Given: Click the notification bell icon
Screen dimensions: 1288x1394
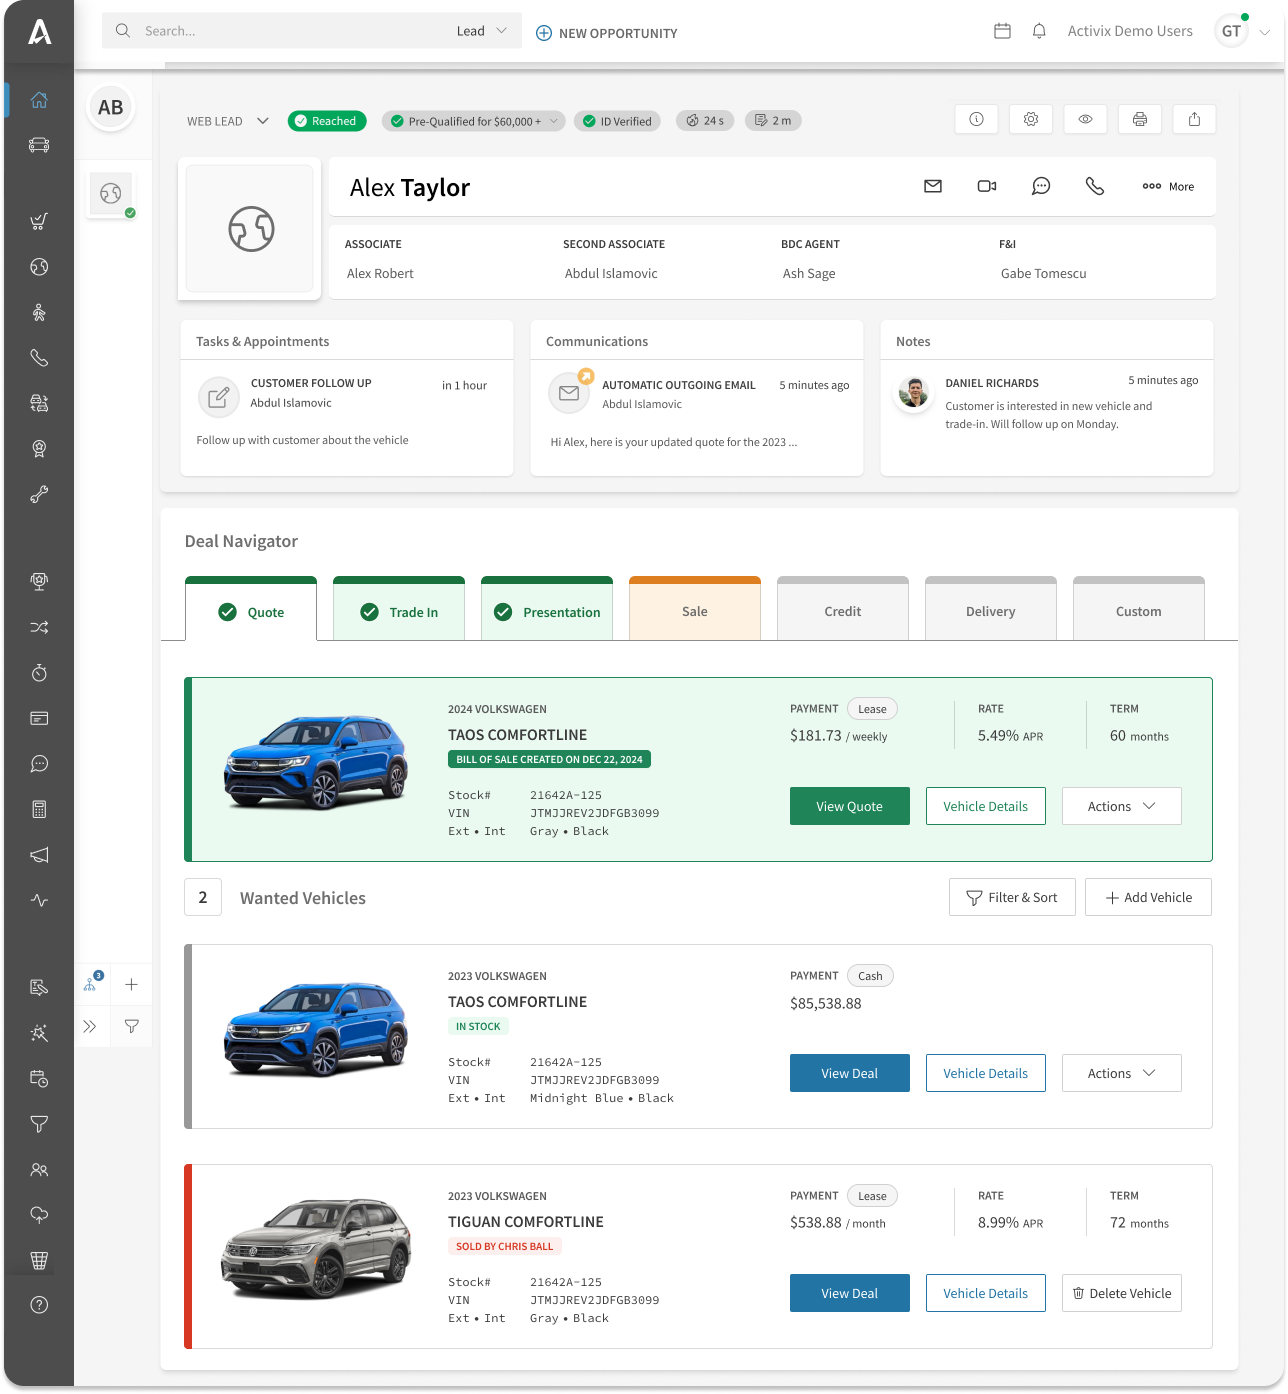Looking at the screenshot, I should pyautogui.click(x=1039, y=31).
